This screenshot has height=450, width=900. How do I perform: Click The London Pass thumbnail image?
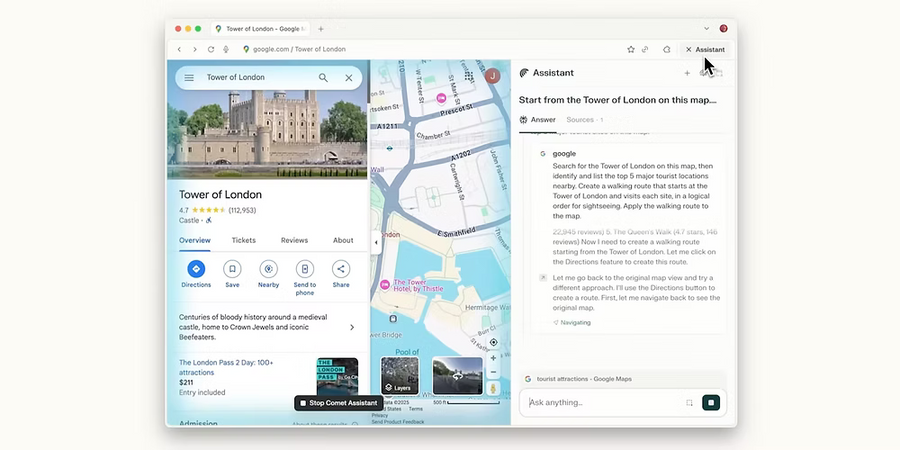click(x=338, y=377)
